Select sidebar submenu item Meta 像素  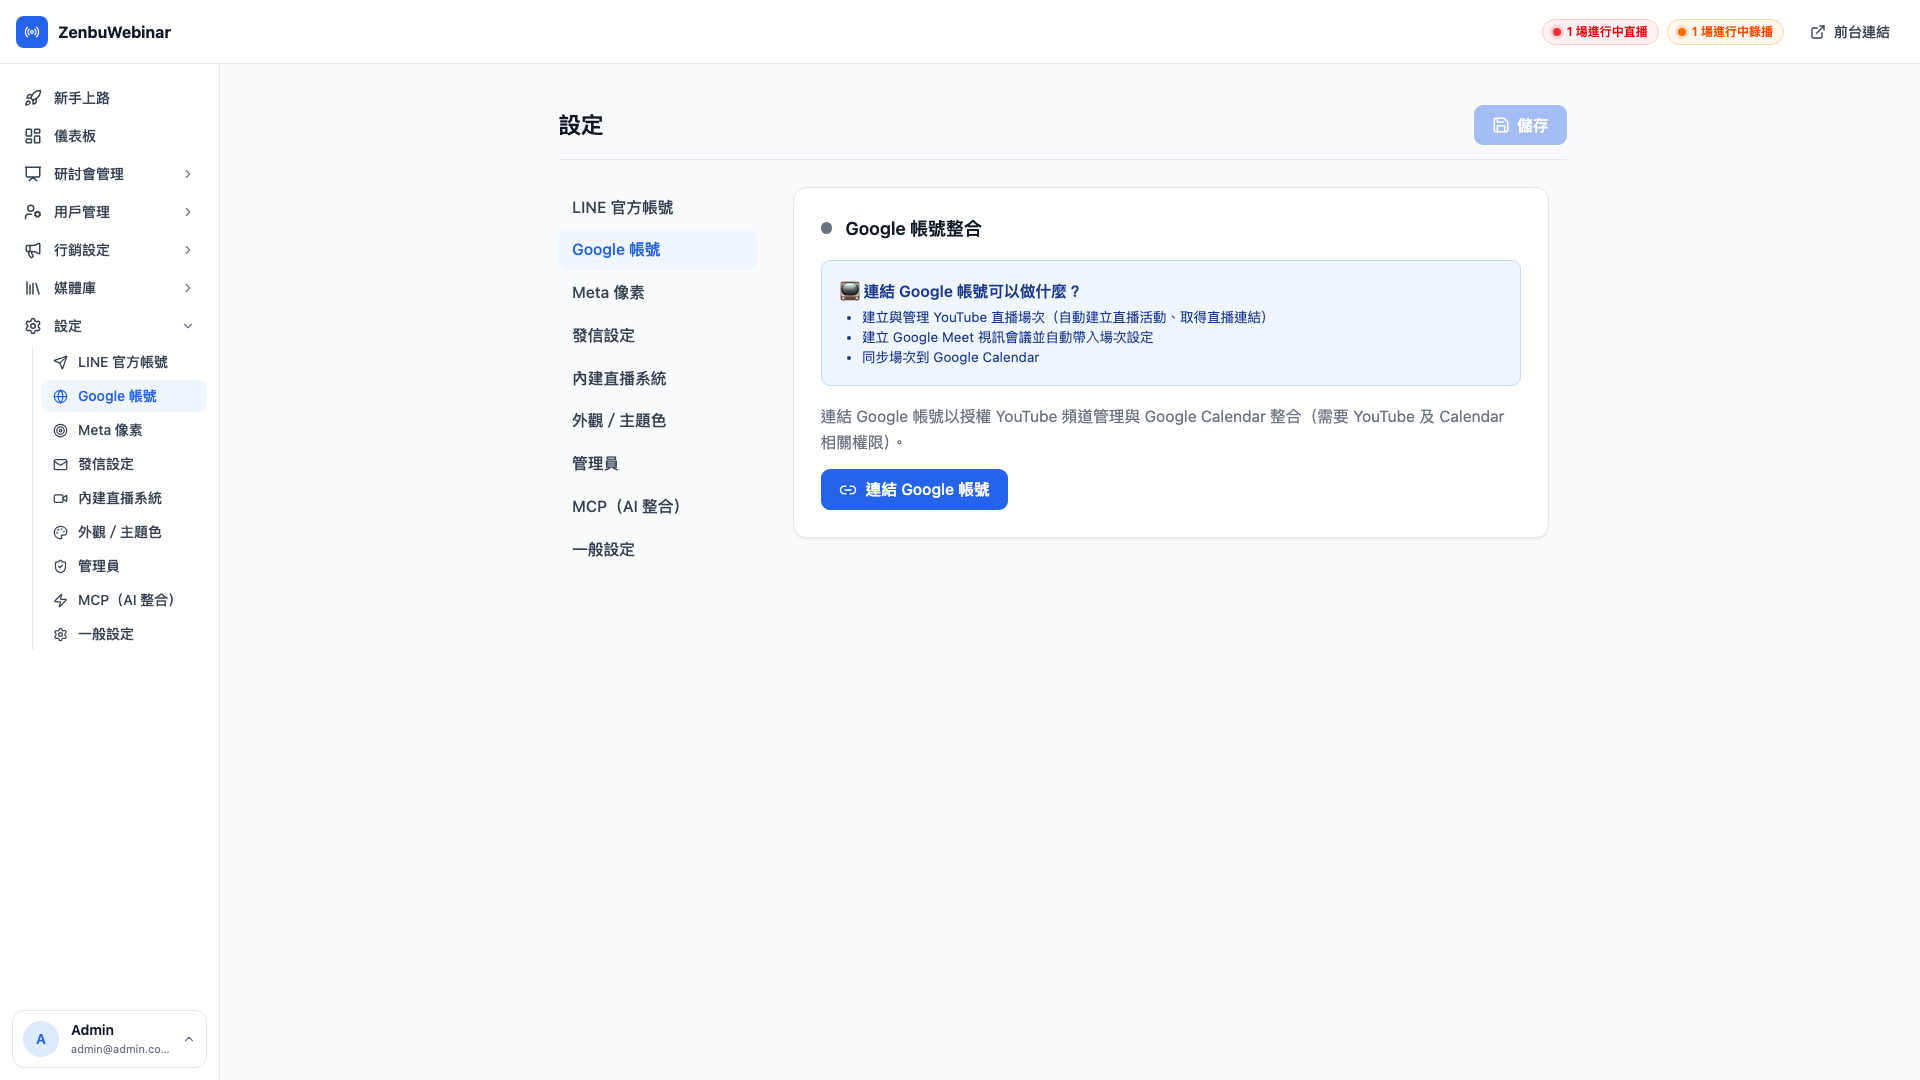(124, 430)
